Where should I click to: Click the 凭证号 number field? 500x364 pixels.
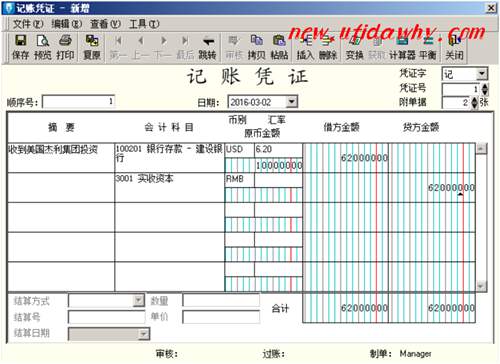462,89
